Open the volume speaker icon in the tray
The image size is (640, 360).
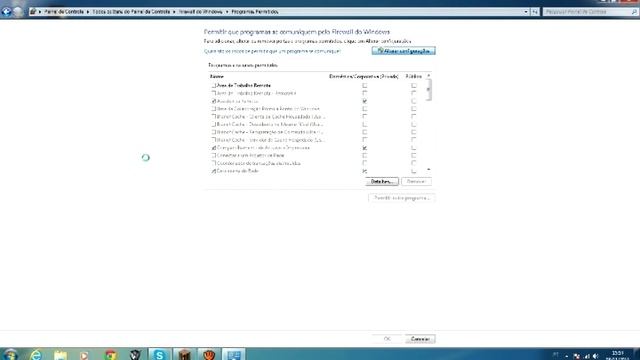[x=596, y=356]
